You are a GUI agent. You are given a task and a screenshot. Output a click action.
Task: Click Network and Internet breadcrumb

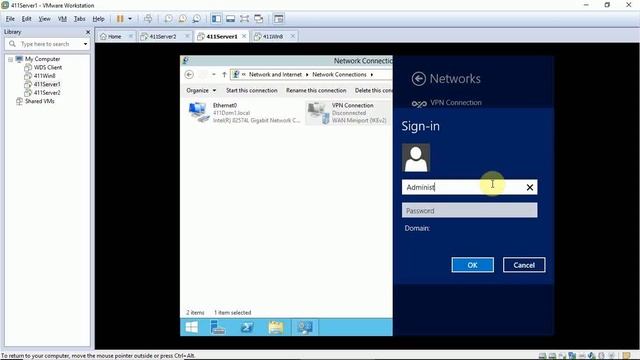[275, 75]
